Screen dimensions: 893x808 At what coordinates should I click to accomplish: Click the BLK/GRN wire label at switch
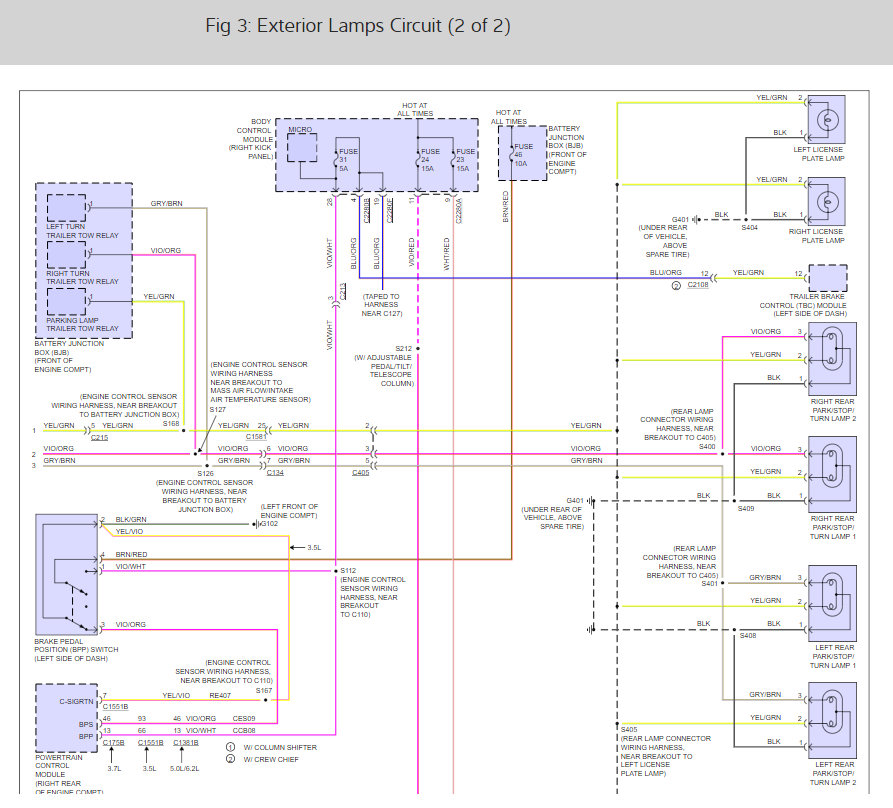[131, 519]
